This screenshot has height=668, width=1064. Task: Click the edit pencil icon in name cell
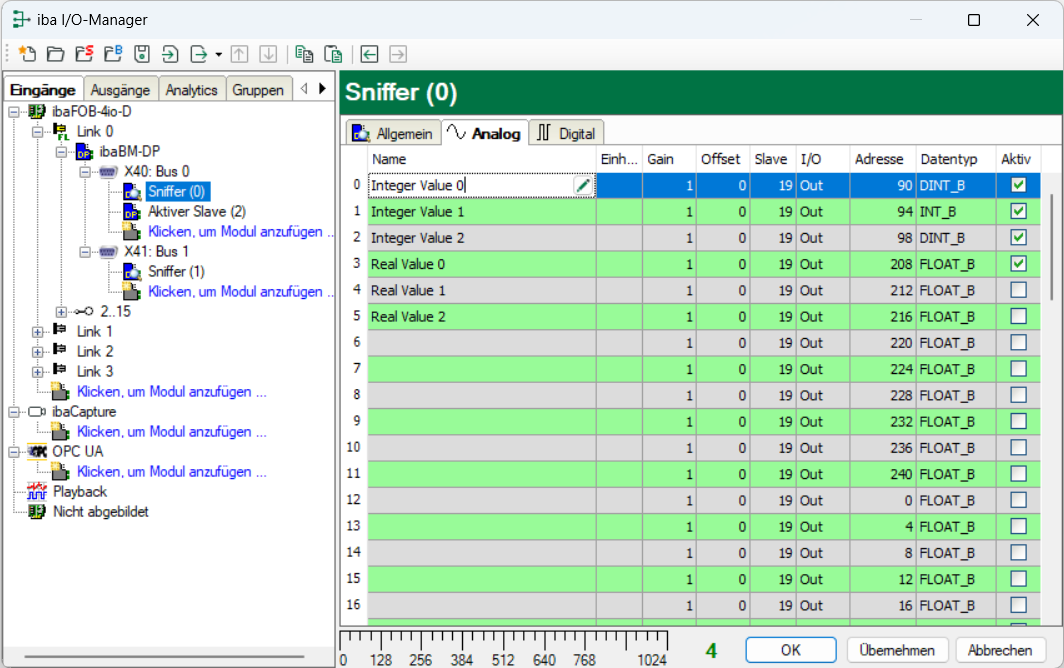[583, 185]
